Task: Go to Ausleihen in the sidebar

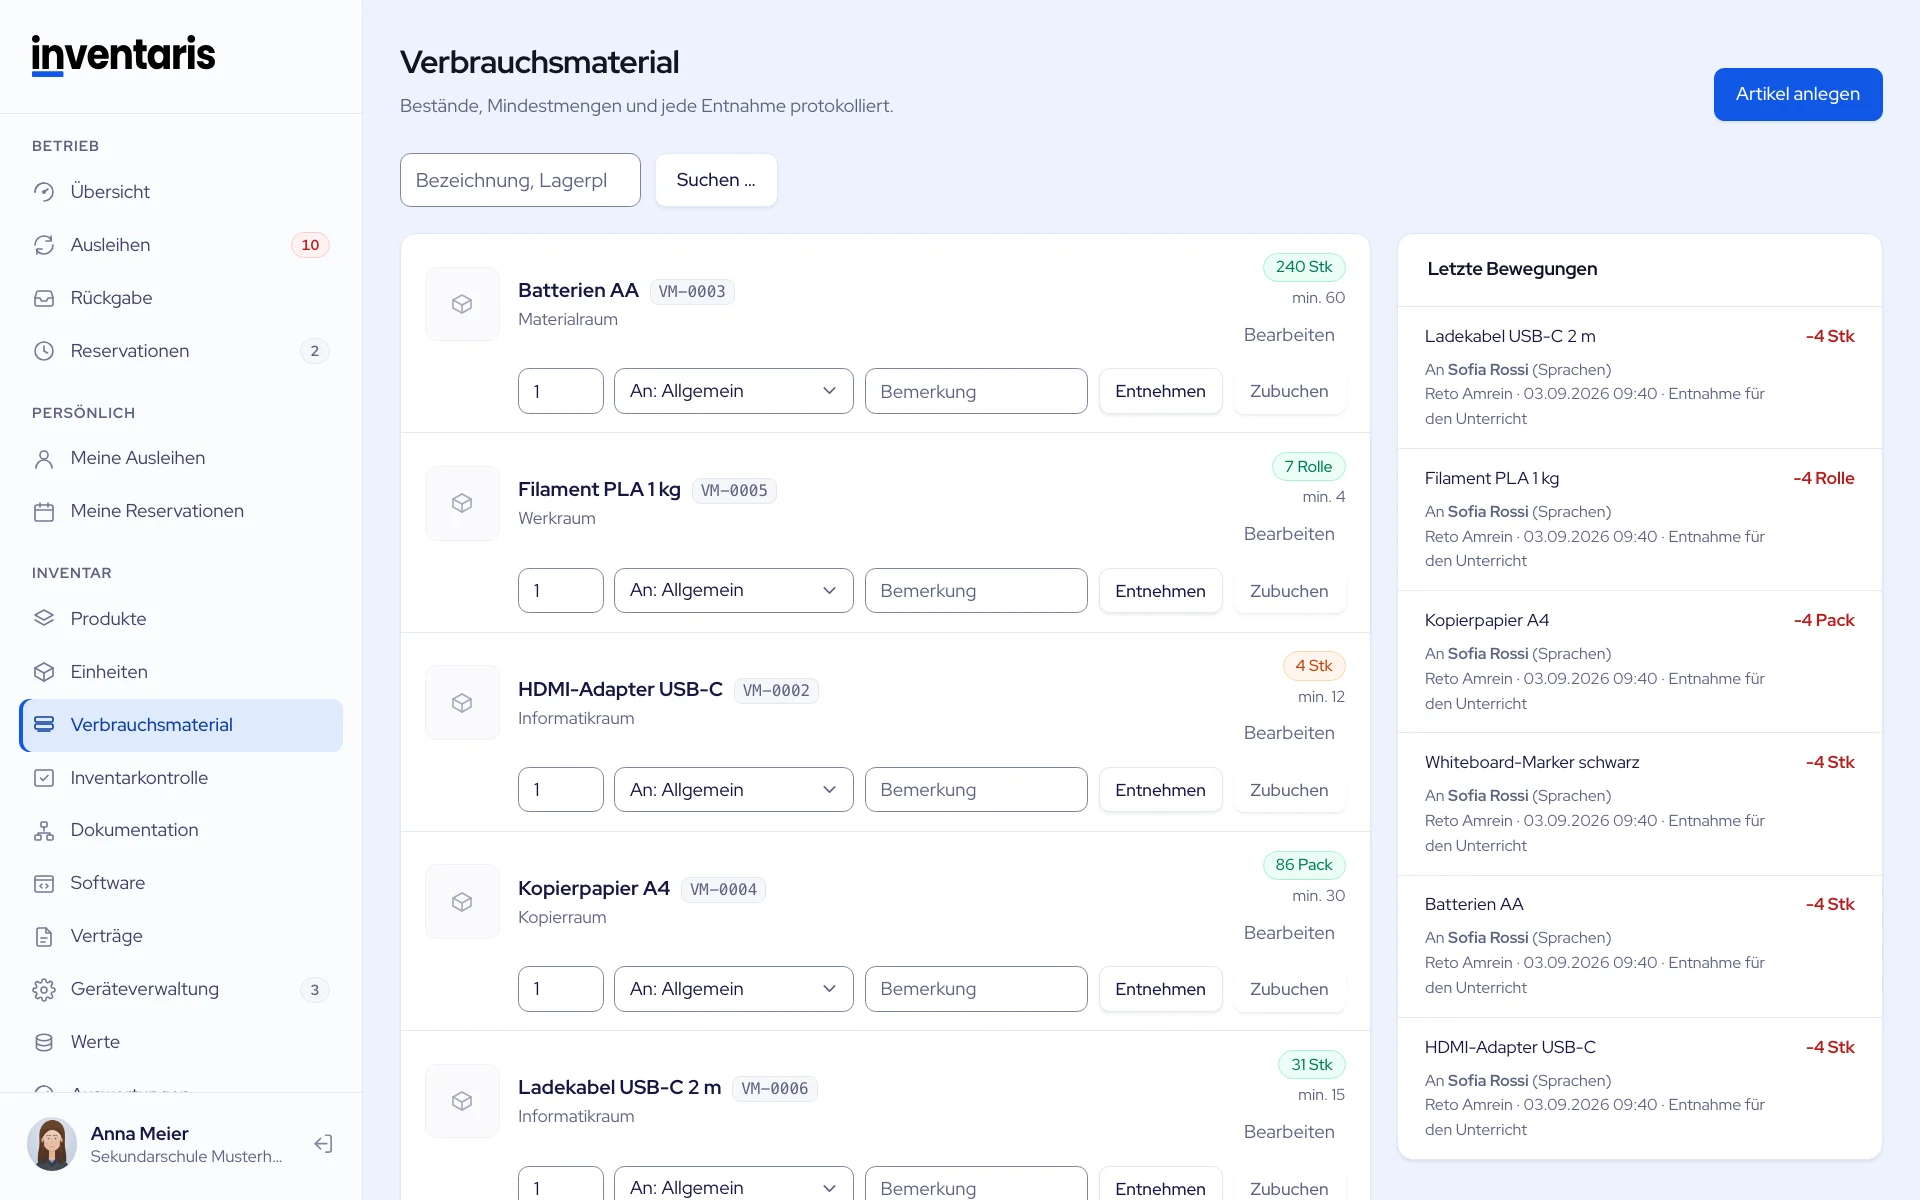Action: 181,245
